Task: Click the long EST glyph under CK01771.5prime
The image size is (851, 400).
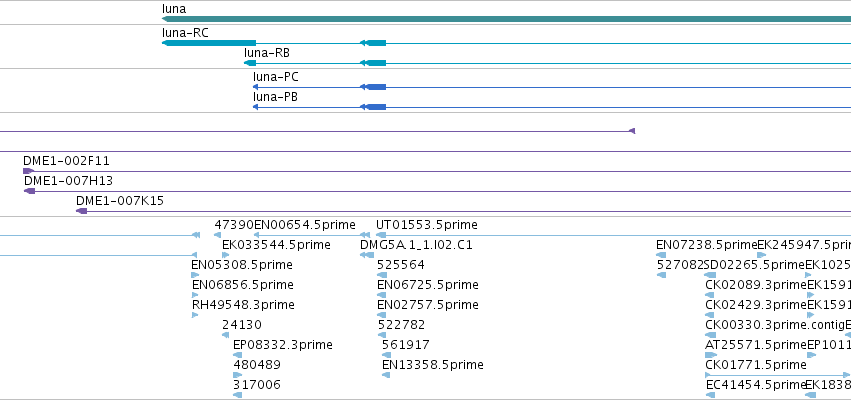Action: (777, 375)
